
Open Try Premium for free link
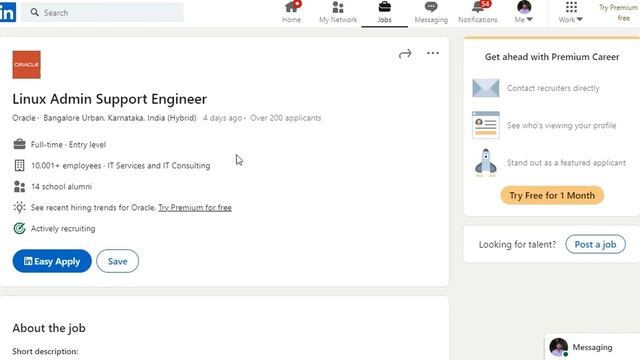[x=195, y=207]
